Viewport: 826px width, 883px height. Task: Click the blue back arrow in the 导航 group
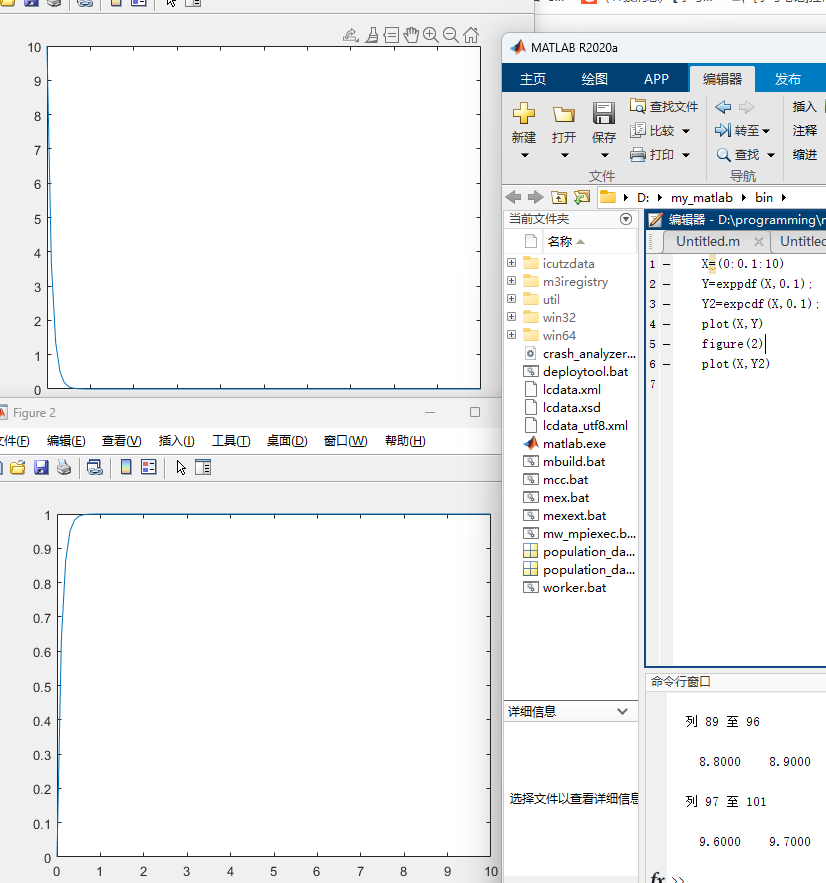(723, 106)
